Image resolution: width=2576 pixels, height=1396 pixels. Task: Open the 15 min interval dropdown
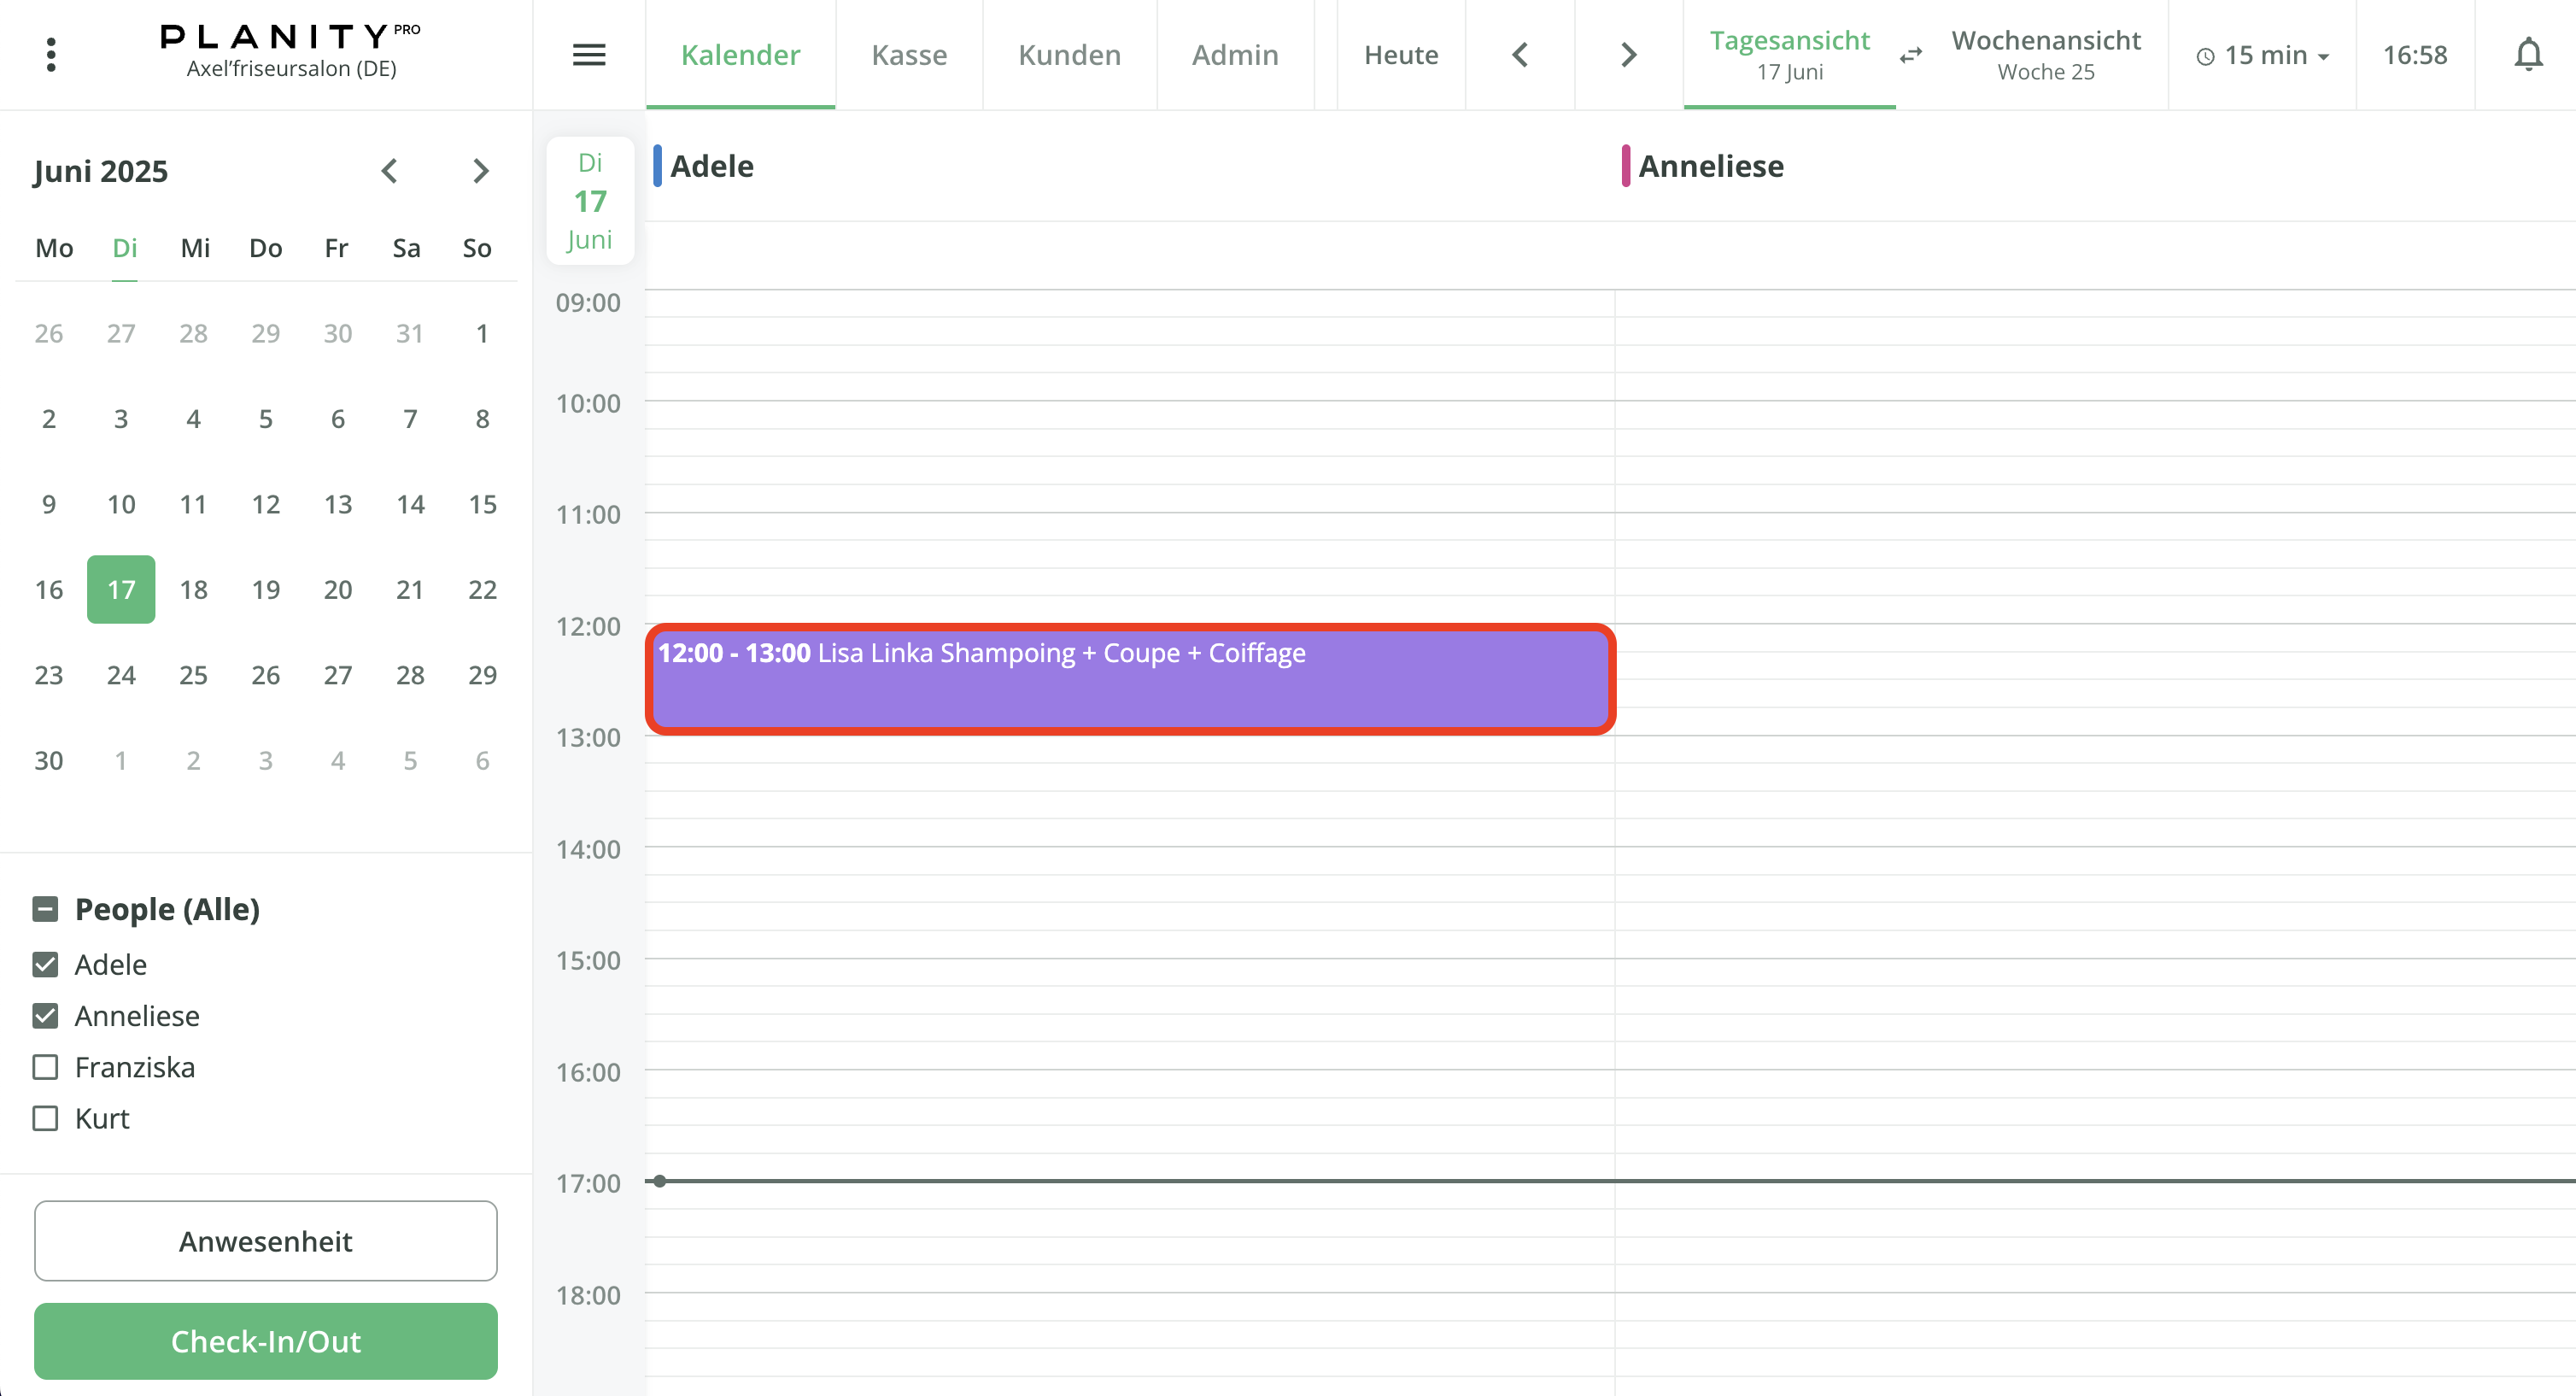coord(2263,55)
